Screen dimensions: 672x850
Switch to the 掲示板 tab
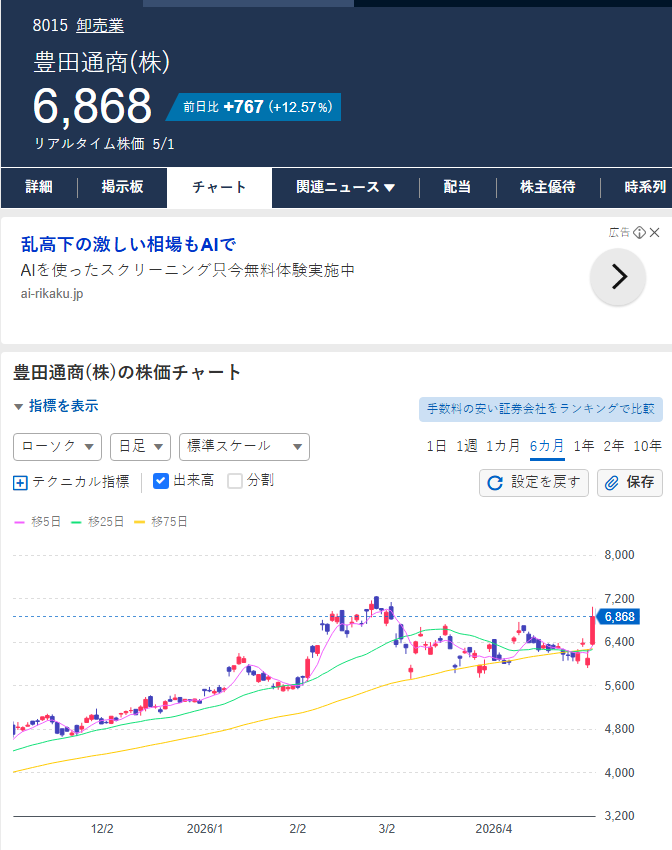(x=122, y=187)
